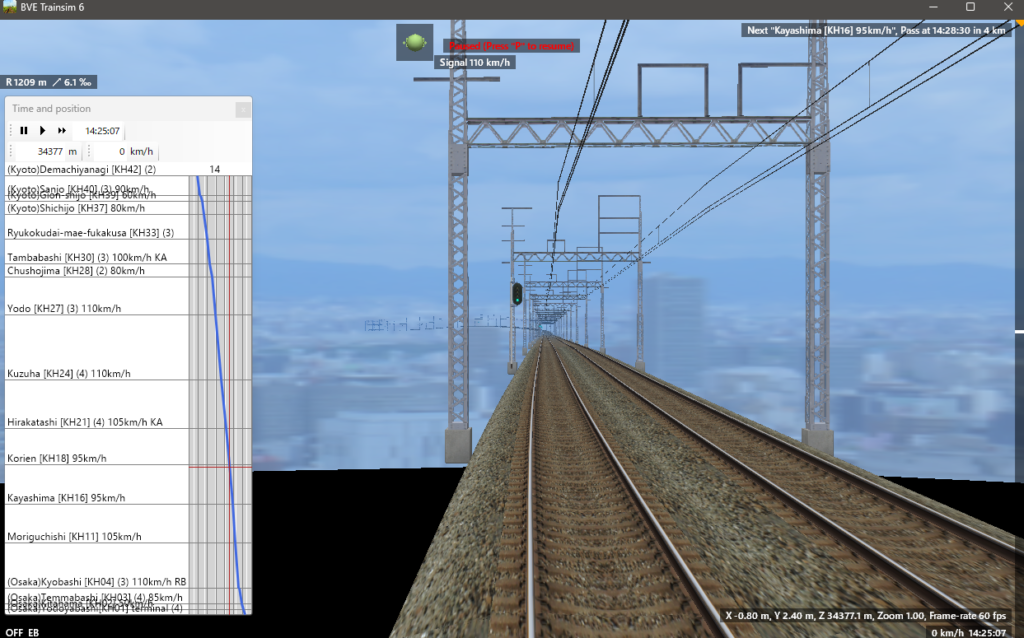The height and width of the screenshot is (638, 1024).
Task: Jump to Kayashima [KH16] station
Action: pyautogui.click(x=66, y=497)
